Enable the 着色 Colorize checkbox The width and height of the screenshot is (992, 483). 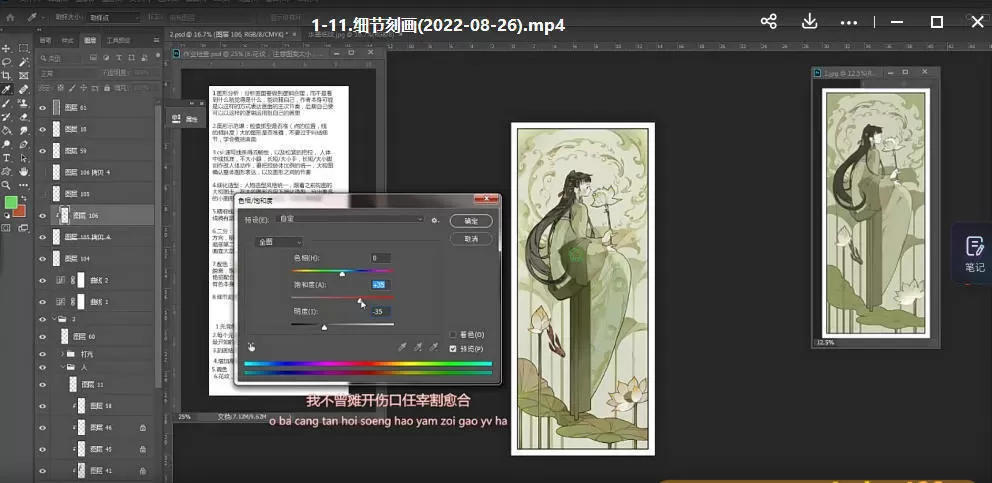(453, 335)
